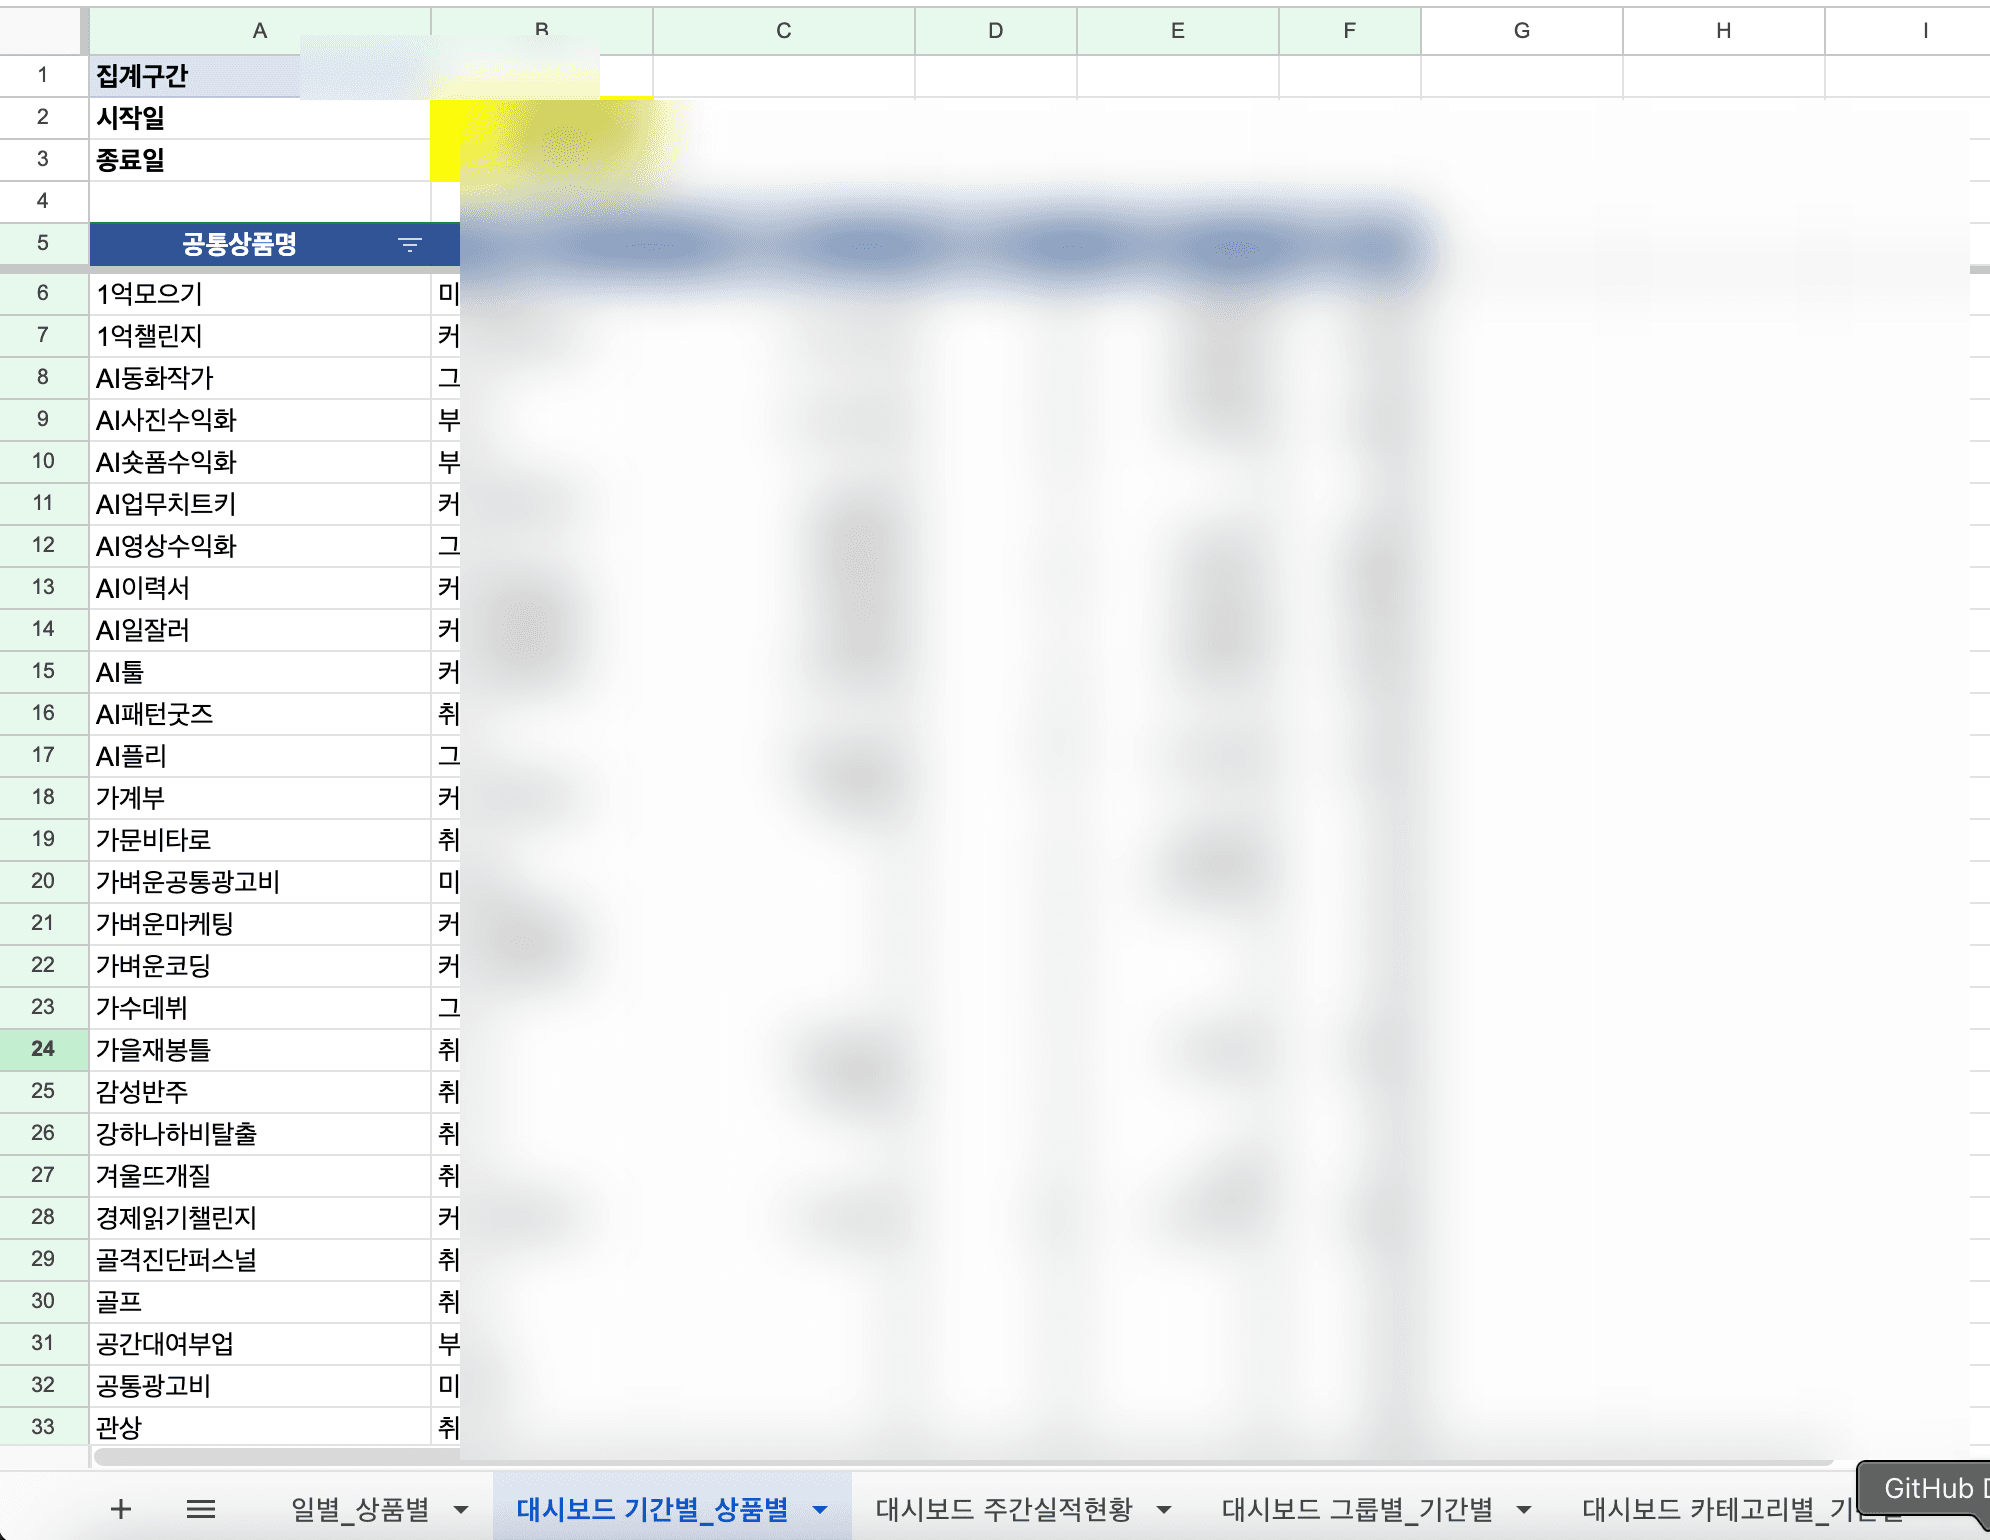Select the 1억모으기 cell
The width and height of the screenshot is (1990, 1540).
click(x=260, y=294)
